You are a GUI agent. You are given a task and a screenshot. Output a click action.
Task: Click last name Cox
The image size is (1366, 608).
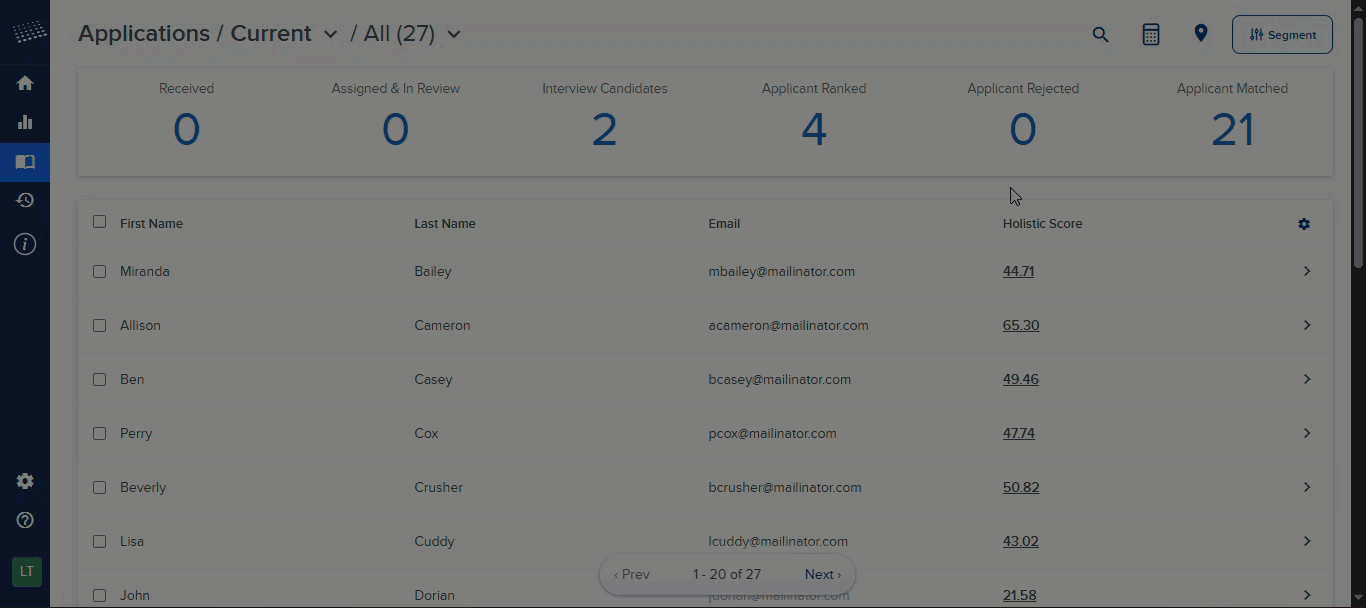(426, 433)
